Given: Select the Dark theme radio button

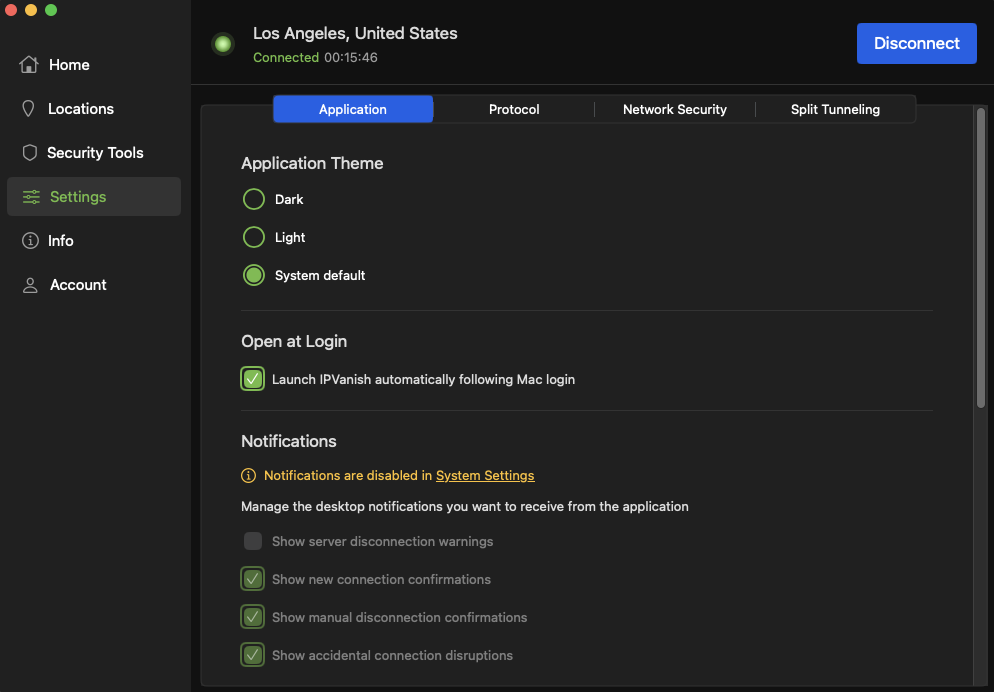Looking at the screenshot, I should tap(253, 199).
